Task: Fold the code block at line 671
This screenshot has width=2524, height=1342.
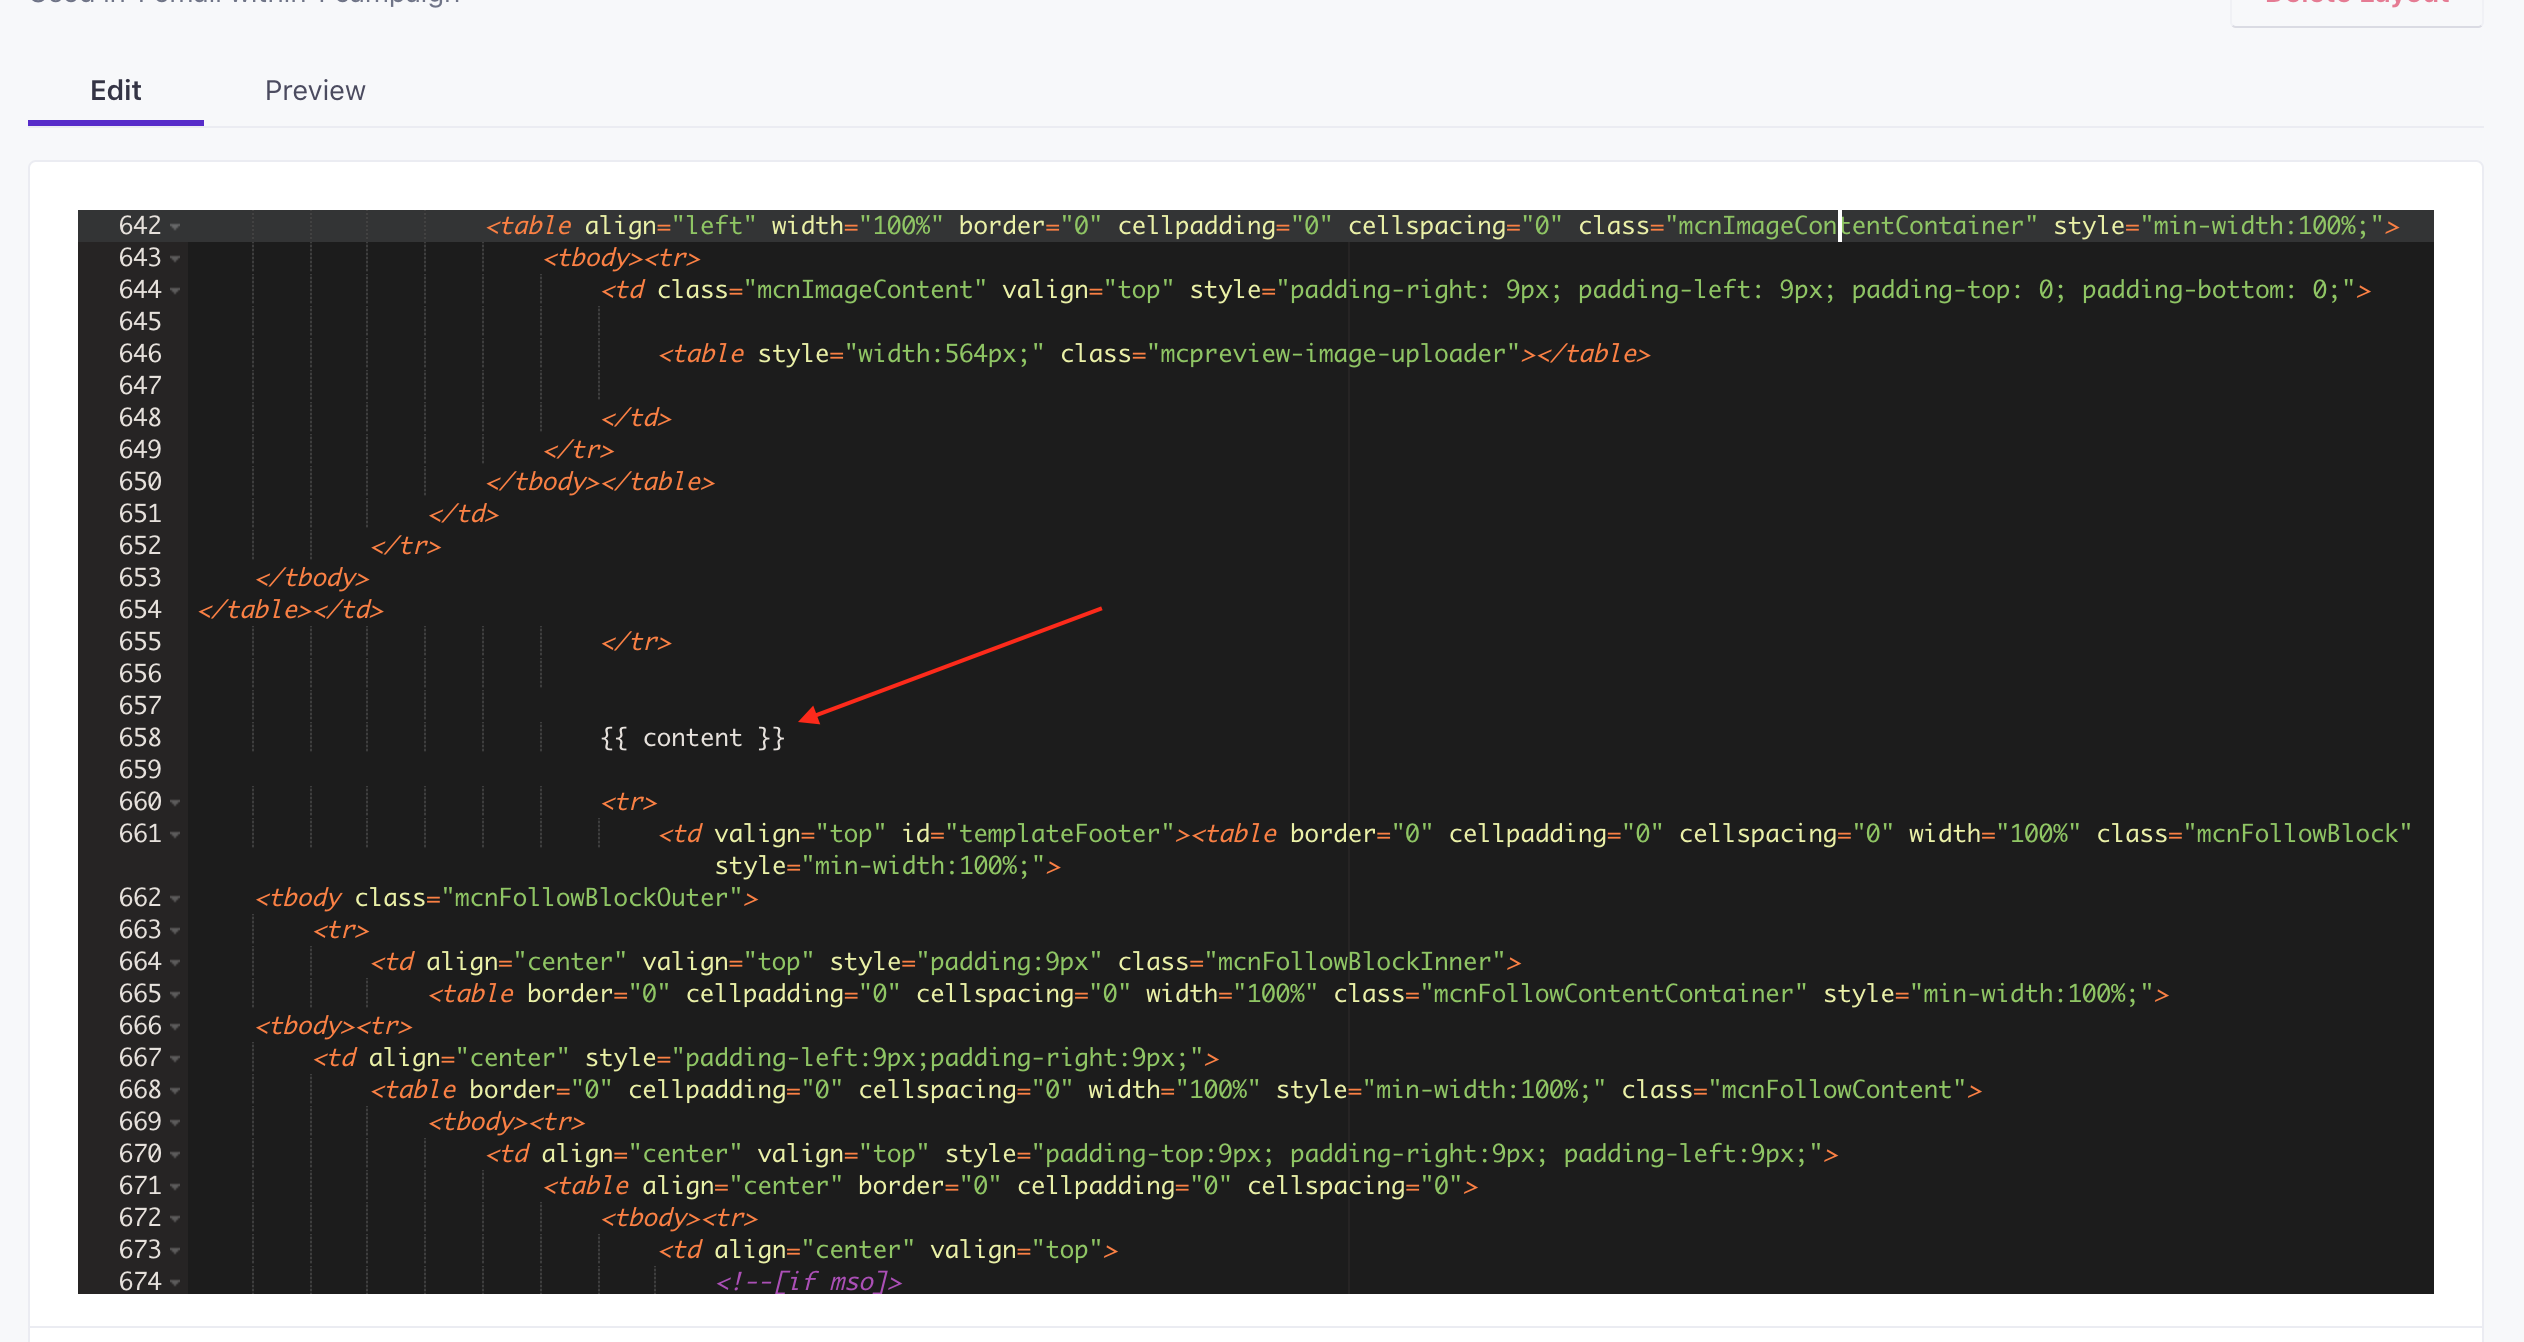Action: (176, 1187)
